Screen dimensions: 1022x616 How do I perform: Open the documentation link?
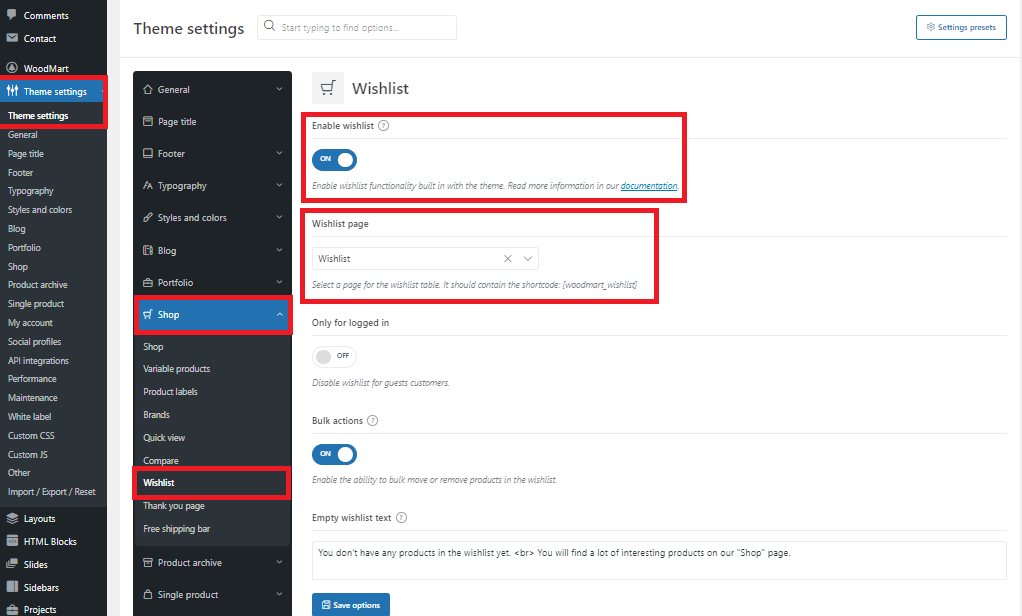(649, 186)
